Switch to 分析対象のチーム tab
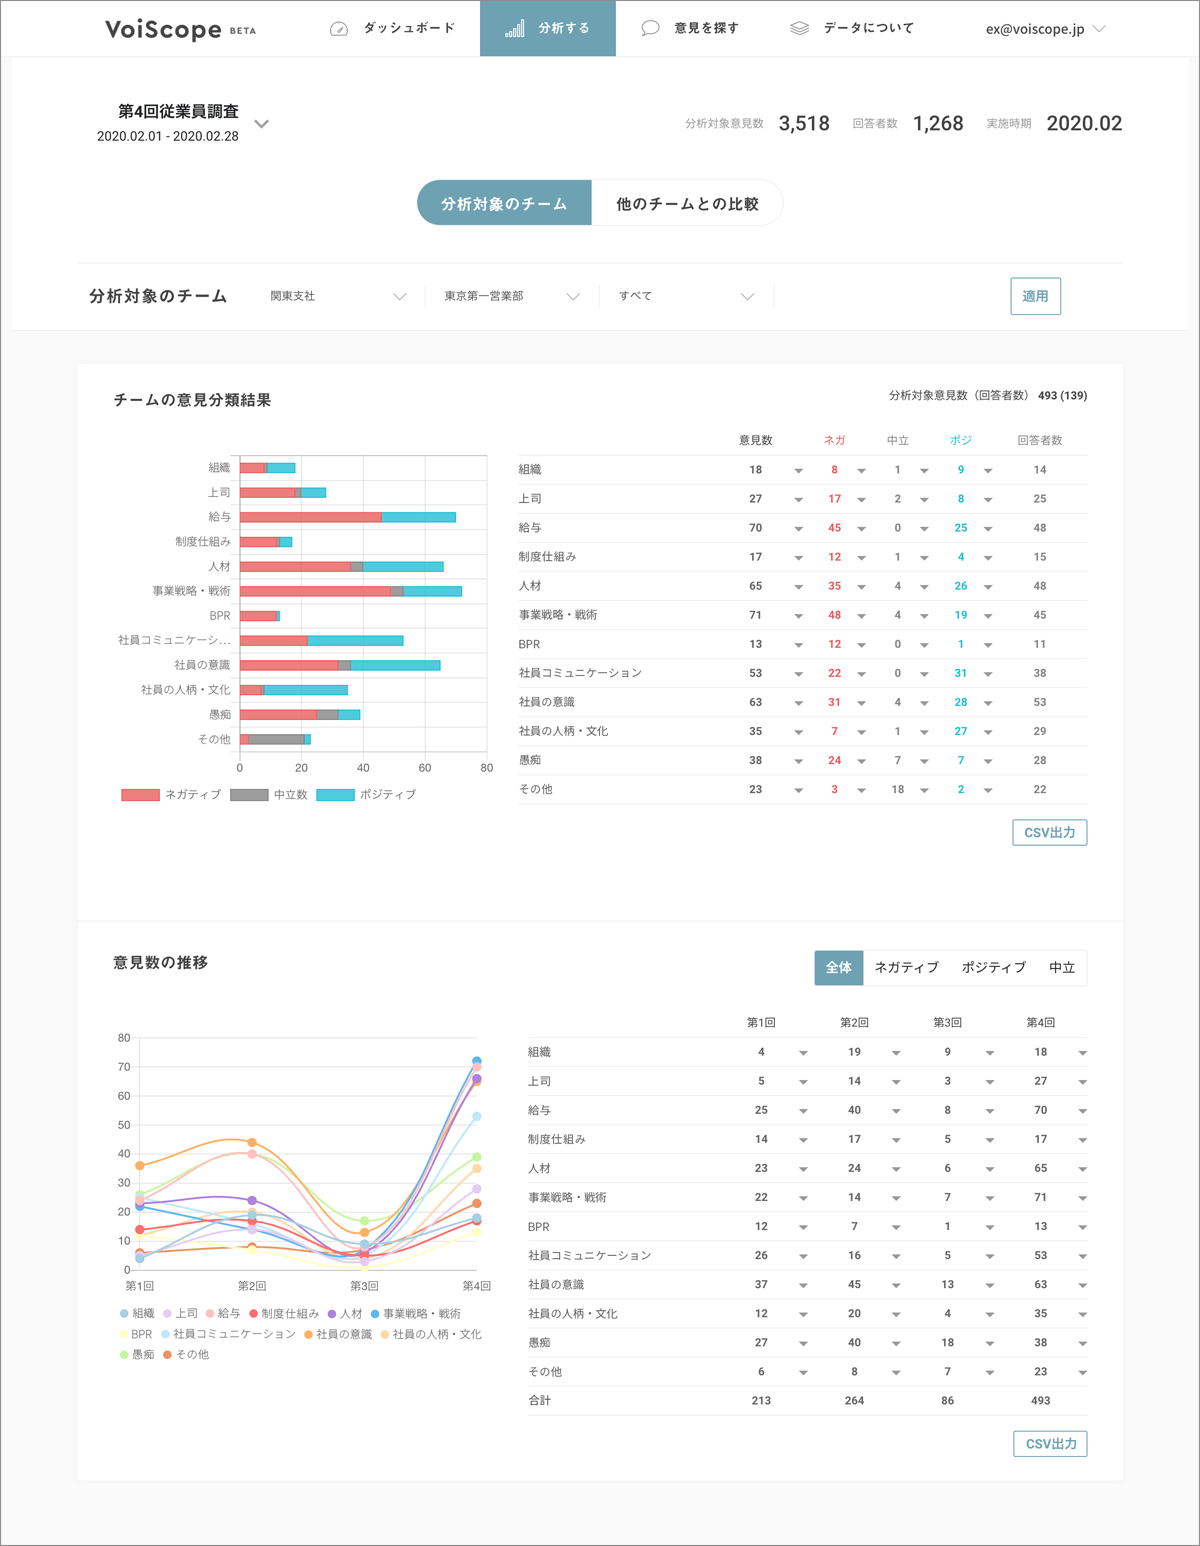The height and width of the screenshot is (1546, 1200). (504, 203)
